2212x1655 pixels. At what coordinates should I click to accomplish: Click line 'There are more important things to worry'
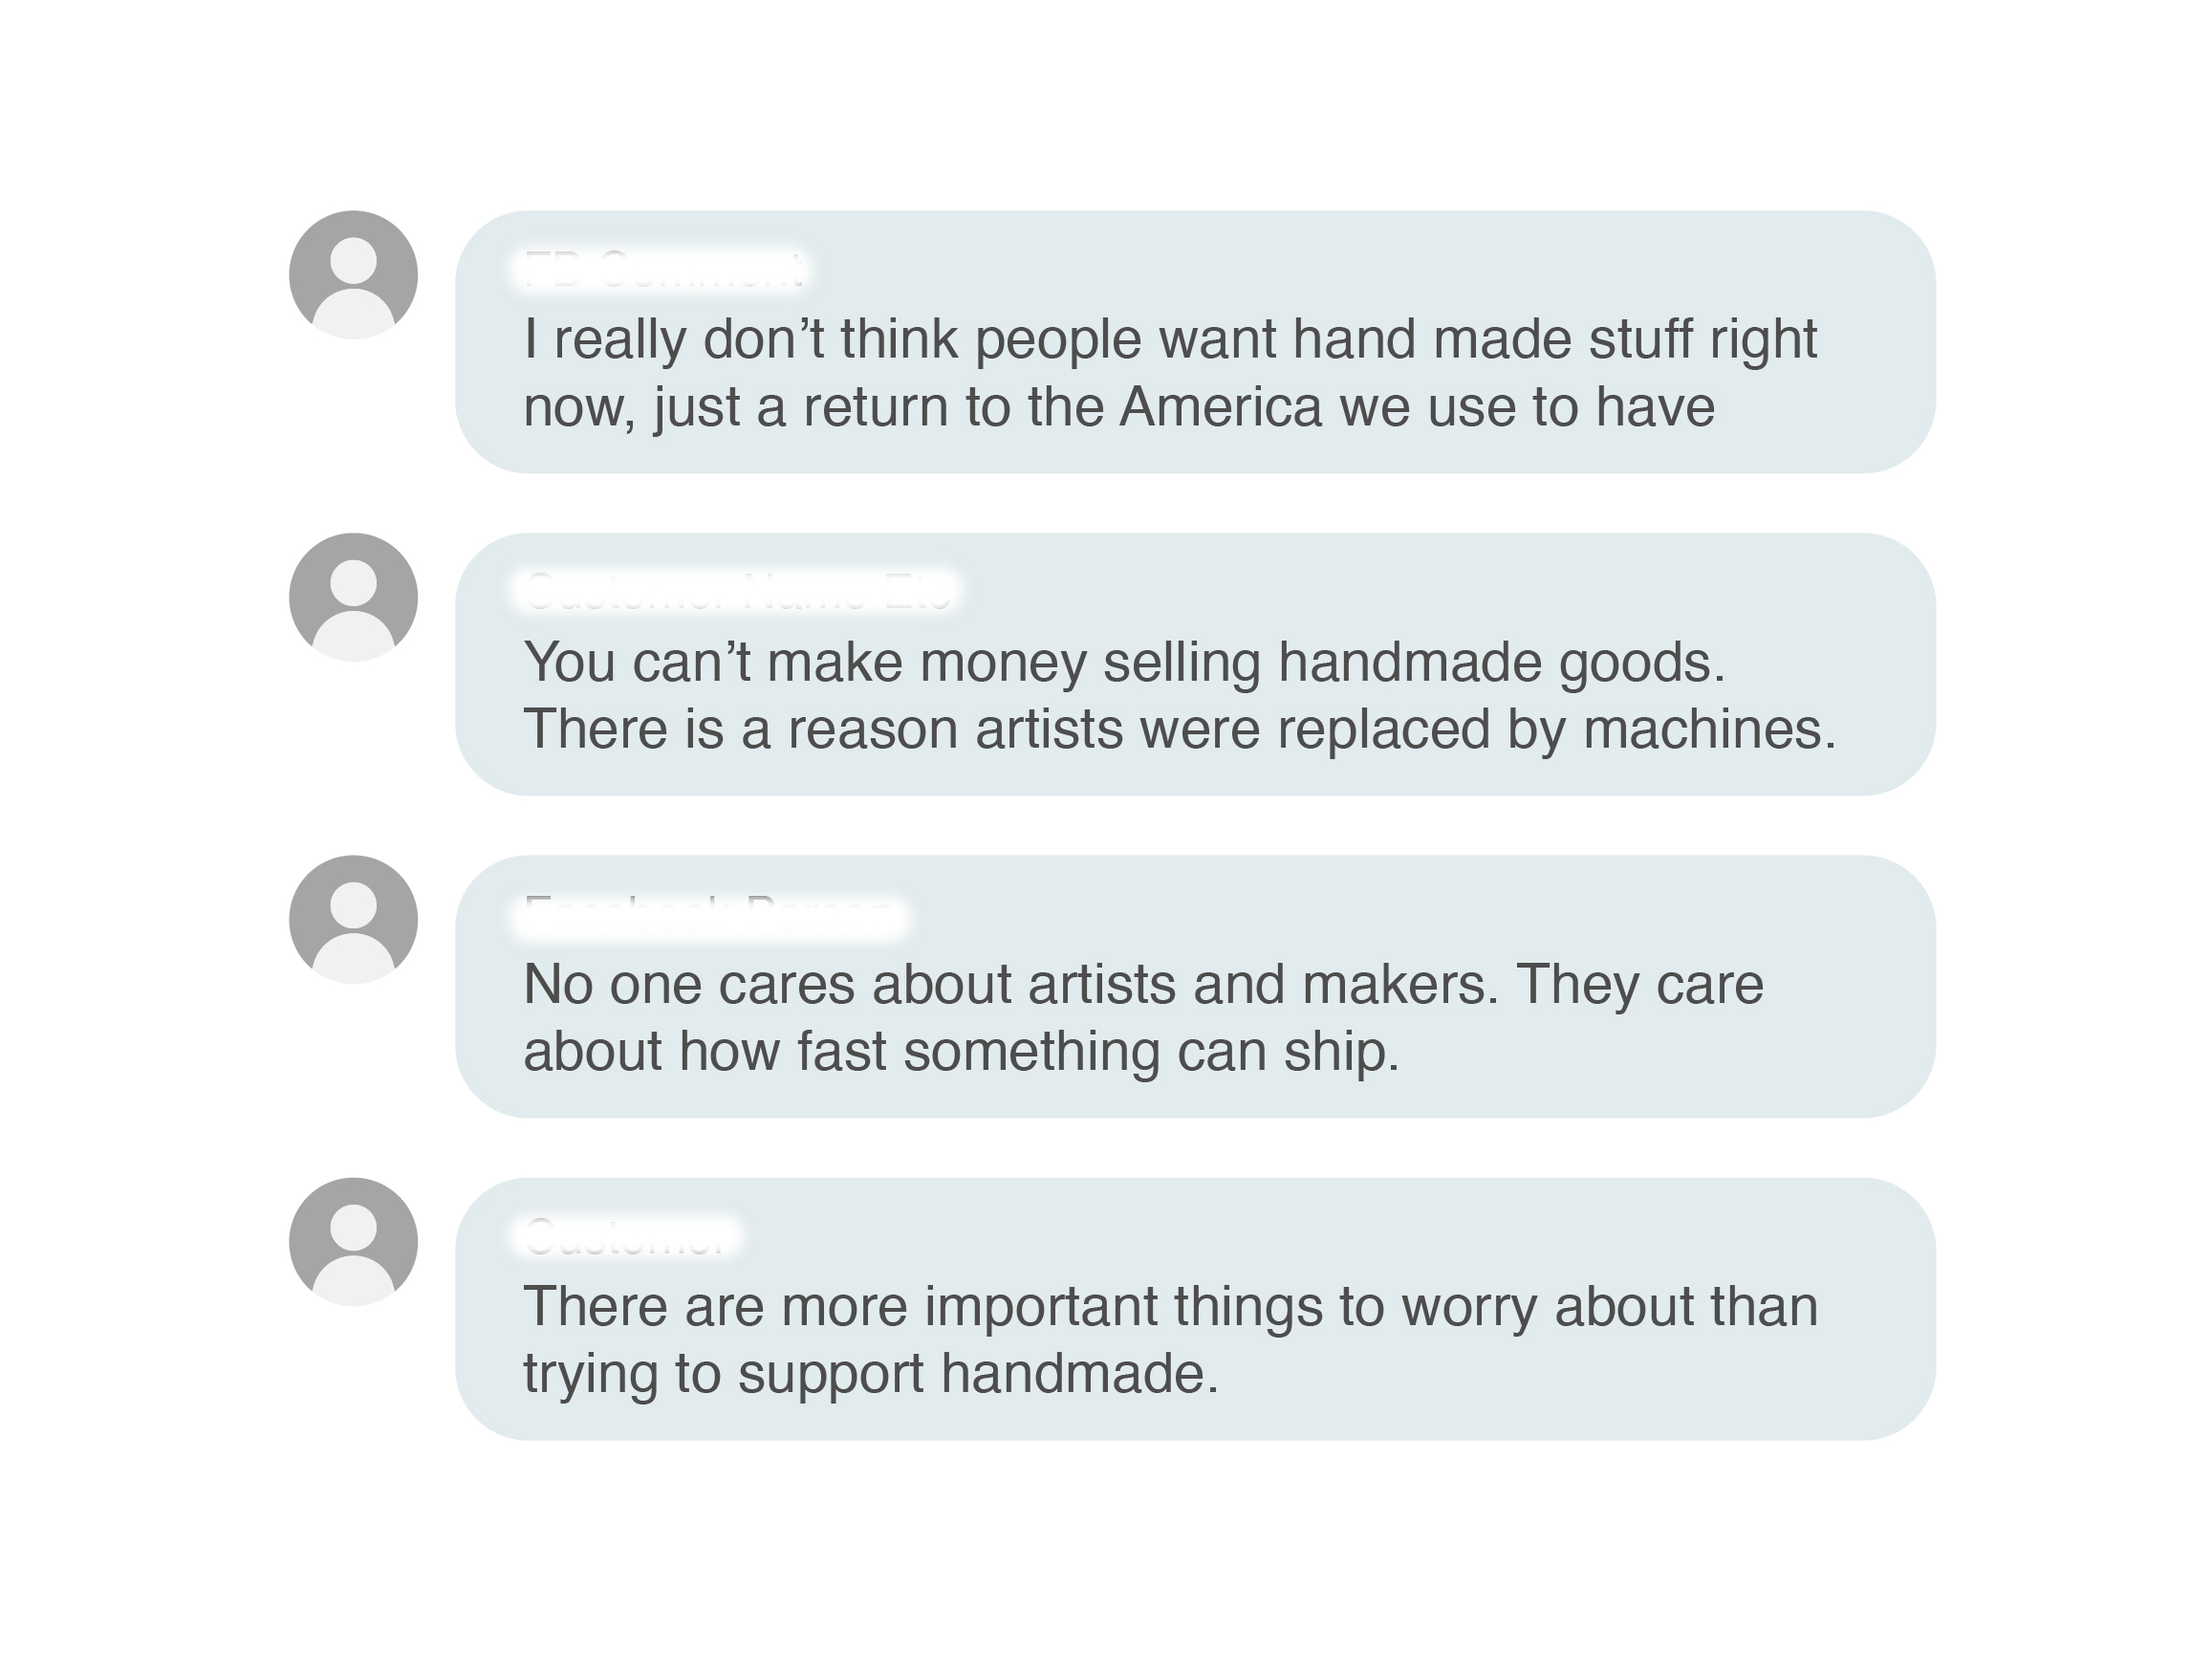1170,1306
